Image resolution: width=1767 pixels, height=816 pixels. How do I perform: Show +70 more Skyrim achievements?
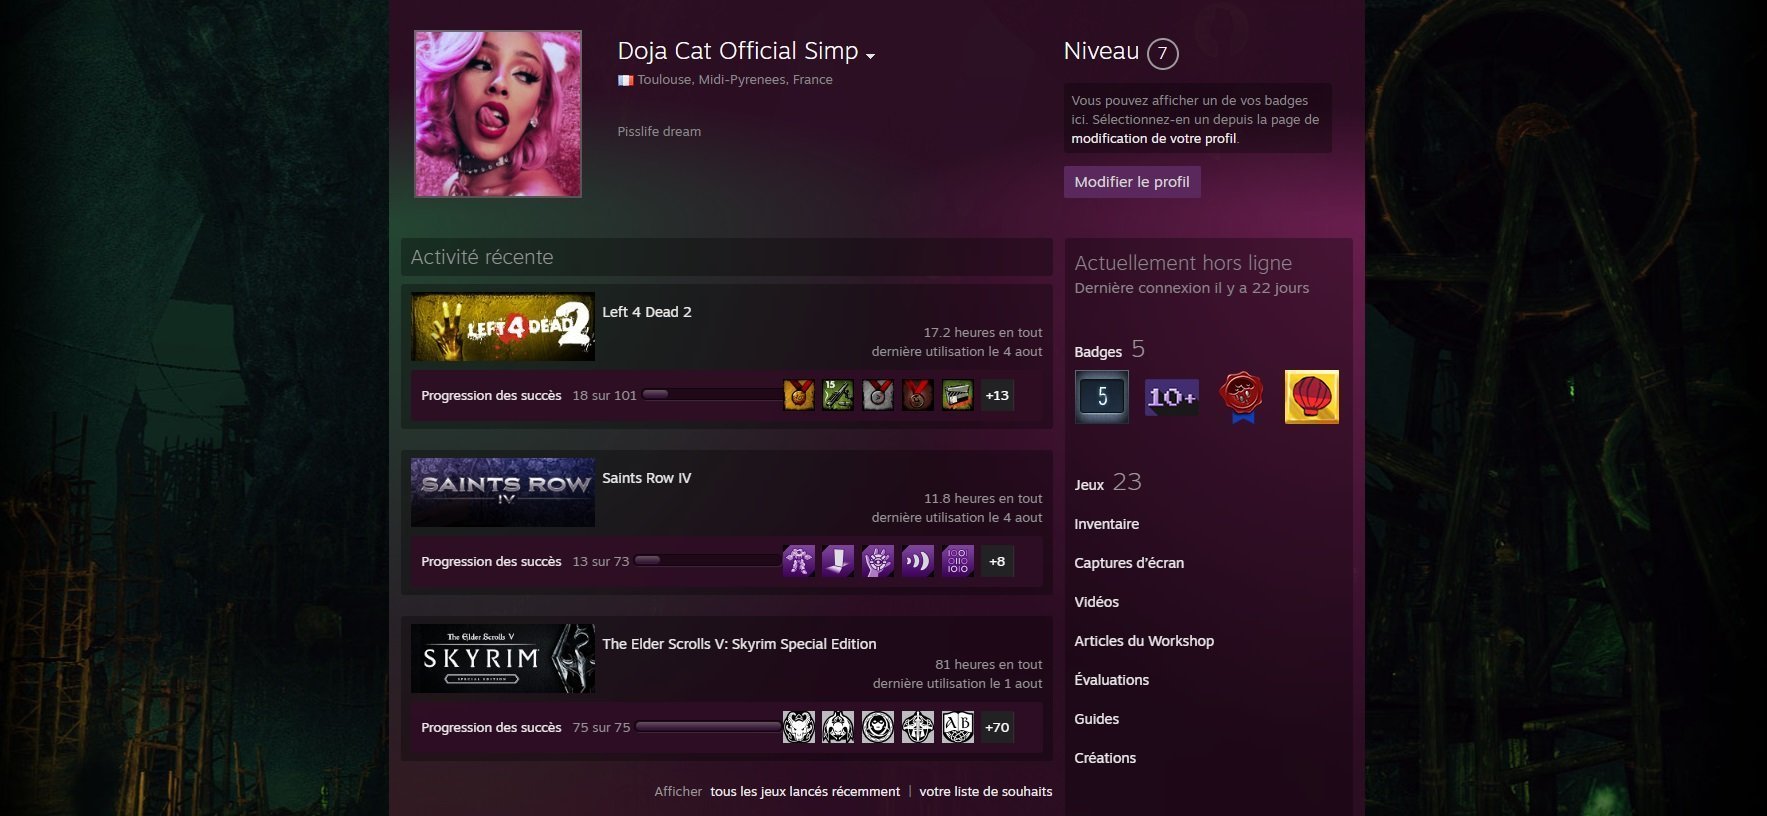tap(997, 727)
